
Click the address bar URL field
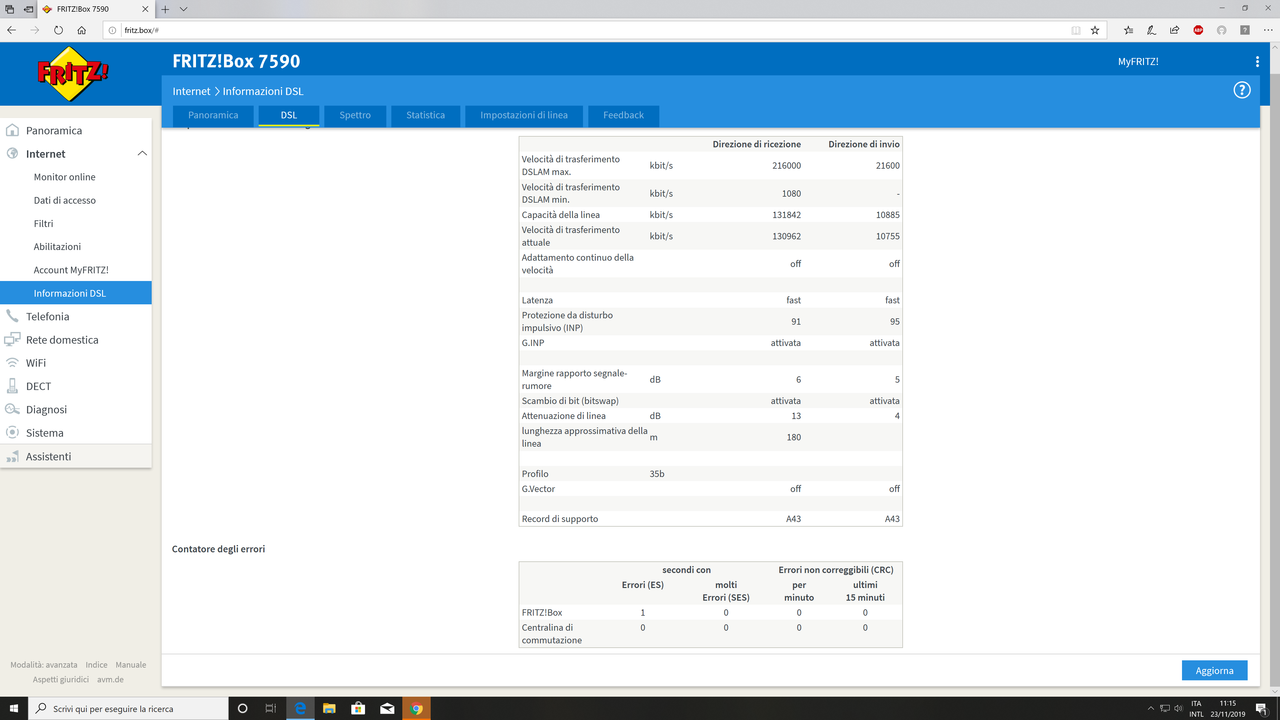(590, 30)
